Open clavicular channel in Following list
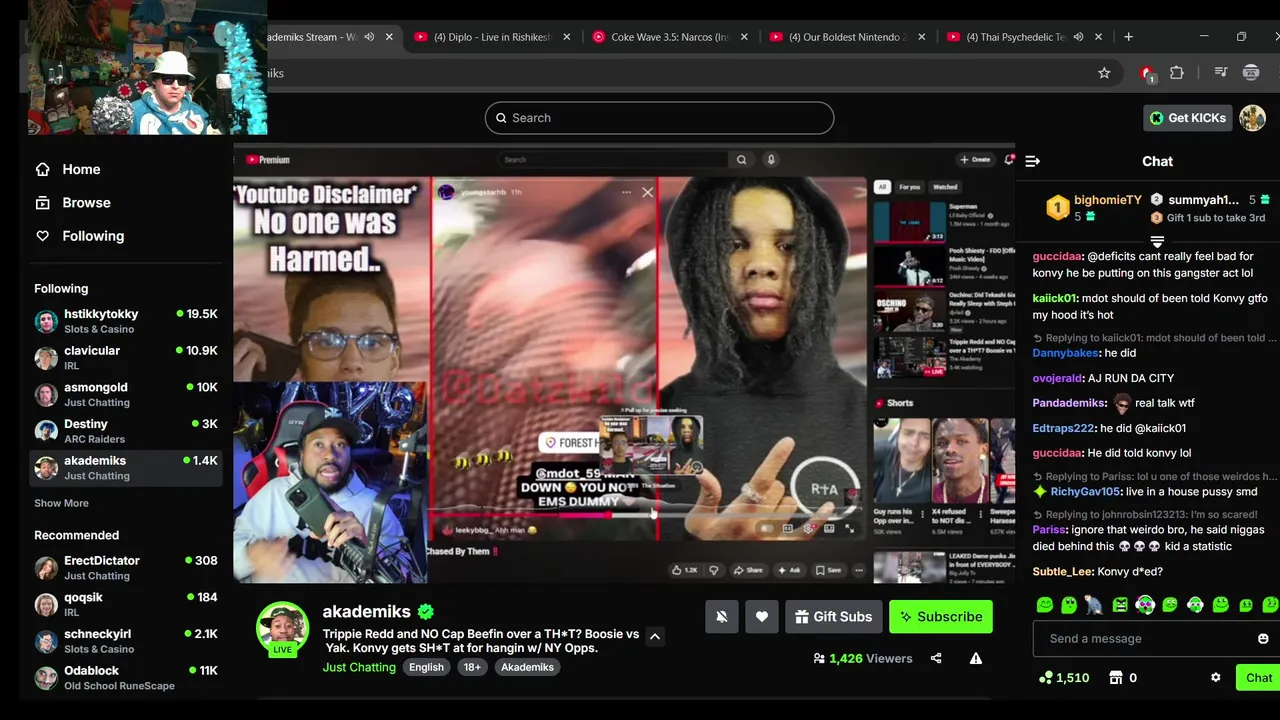 (x=126, y=358)
